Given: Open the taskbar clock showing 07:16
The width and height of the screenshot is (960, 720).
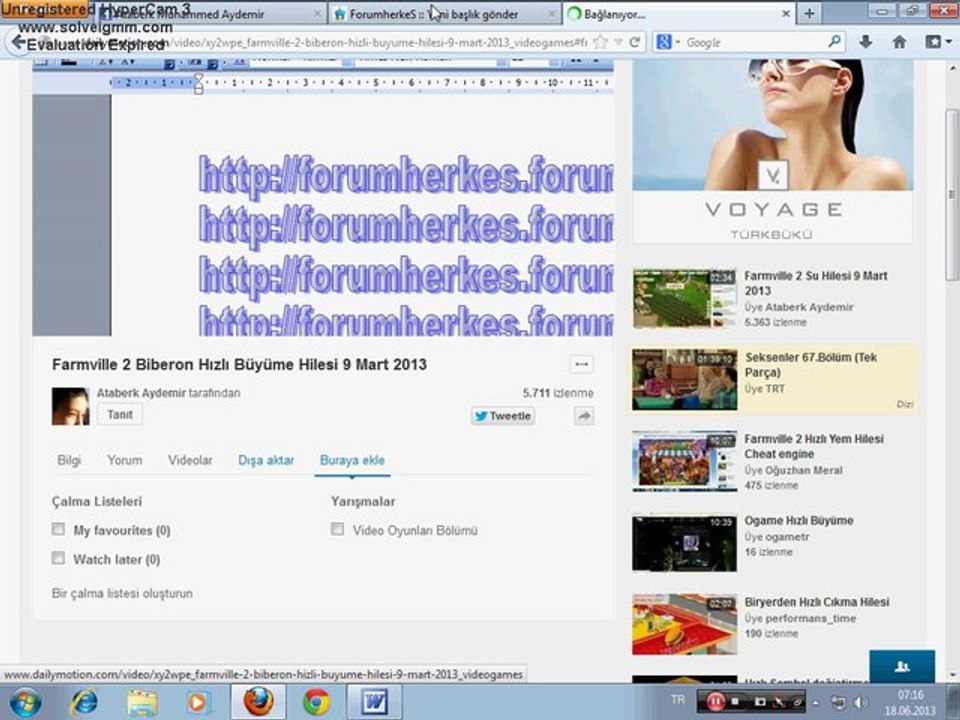Looking at the screenshot, I should pyautogui.click(x=910, y=702).
